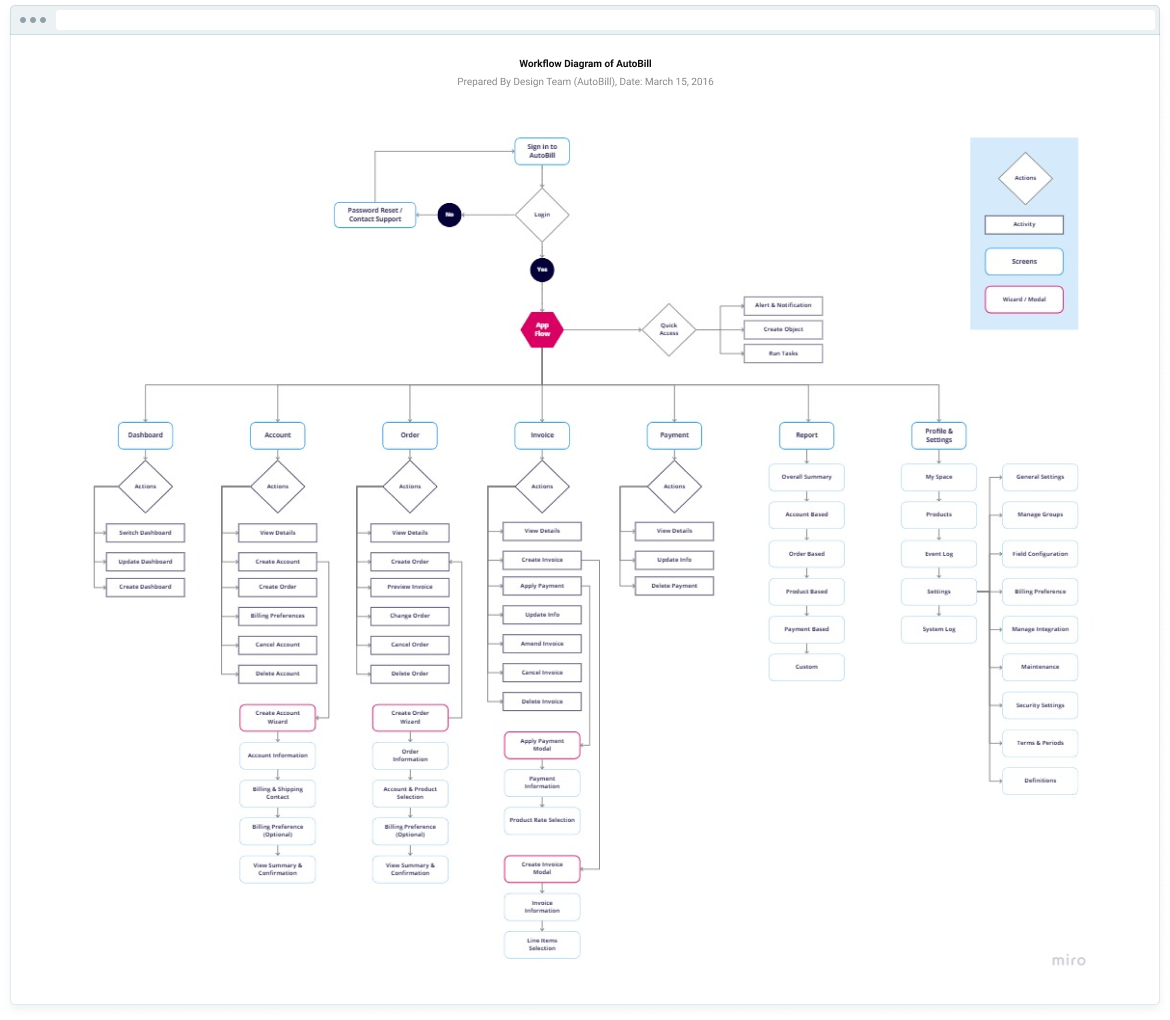The height and width of the screenshot is (1020, 1170).
Task: Select the Dashboard screen node
Action: coord(146,435)
